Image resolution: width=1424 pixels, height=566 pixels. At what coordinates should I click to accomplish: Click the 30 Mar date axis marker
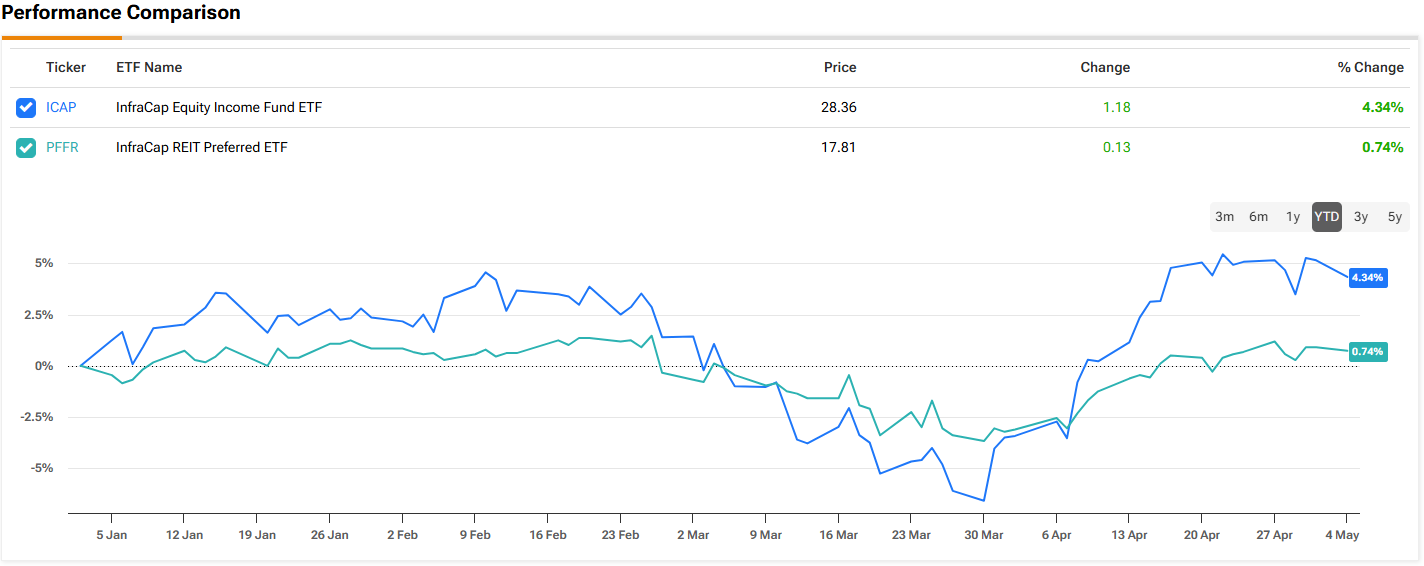click(983, 535)
